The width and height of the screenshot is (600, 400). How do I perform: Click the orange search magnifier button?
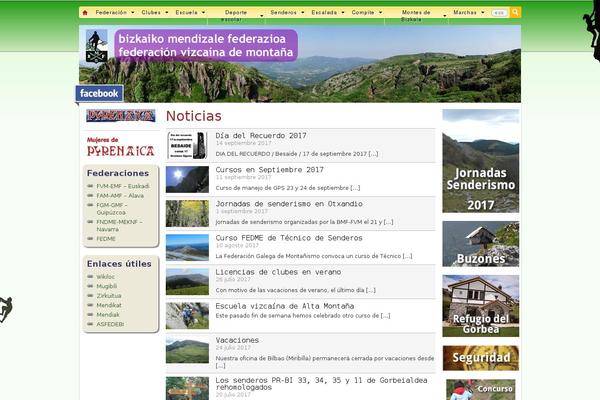click(515, 12)
